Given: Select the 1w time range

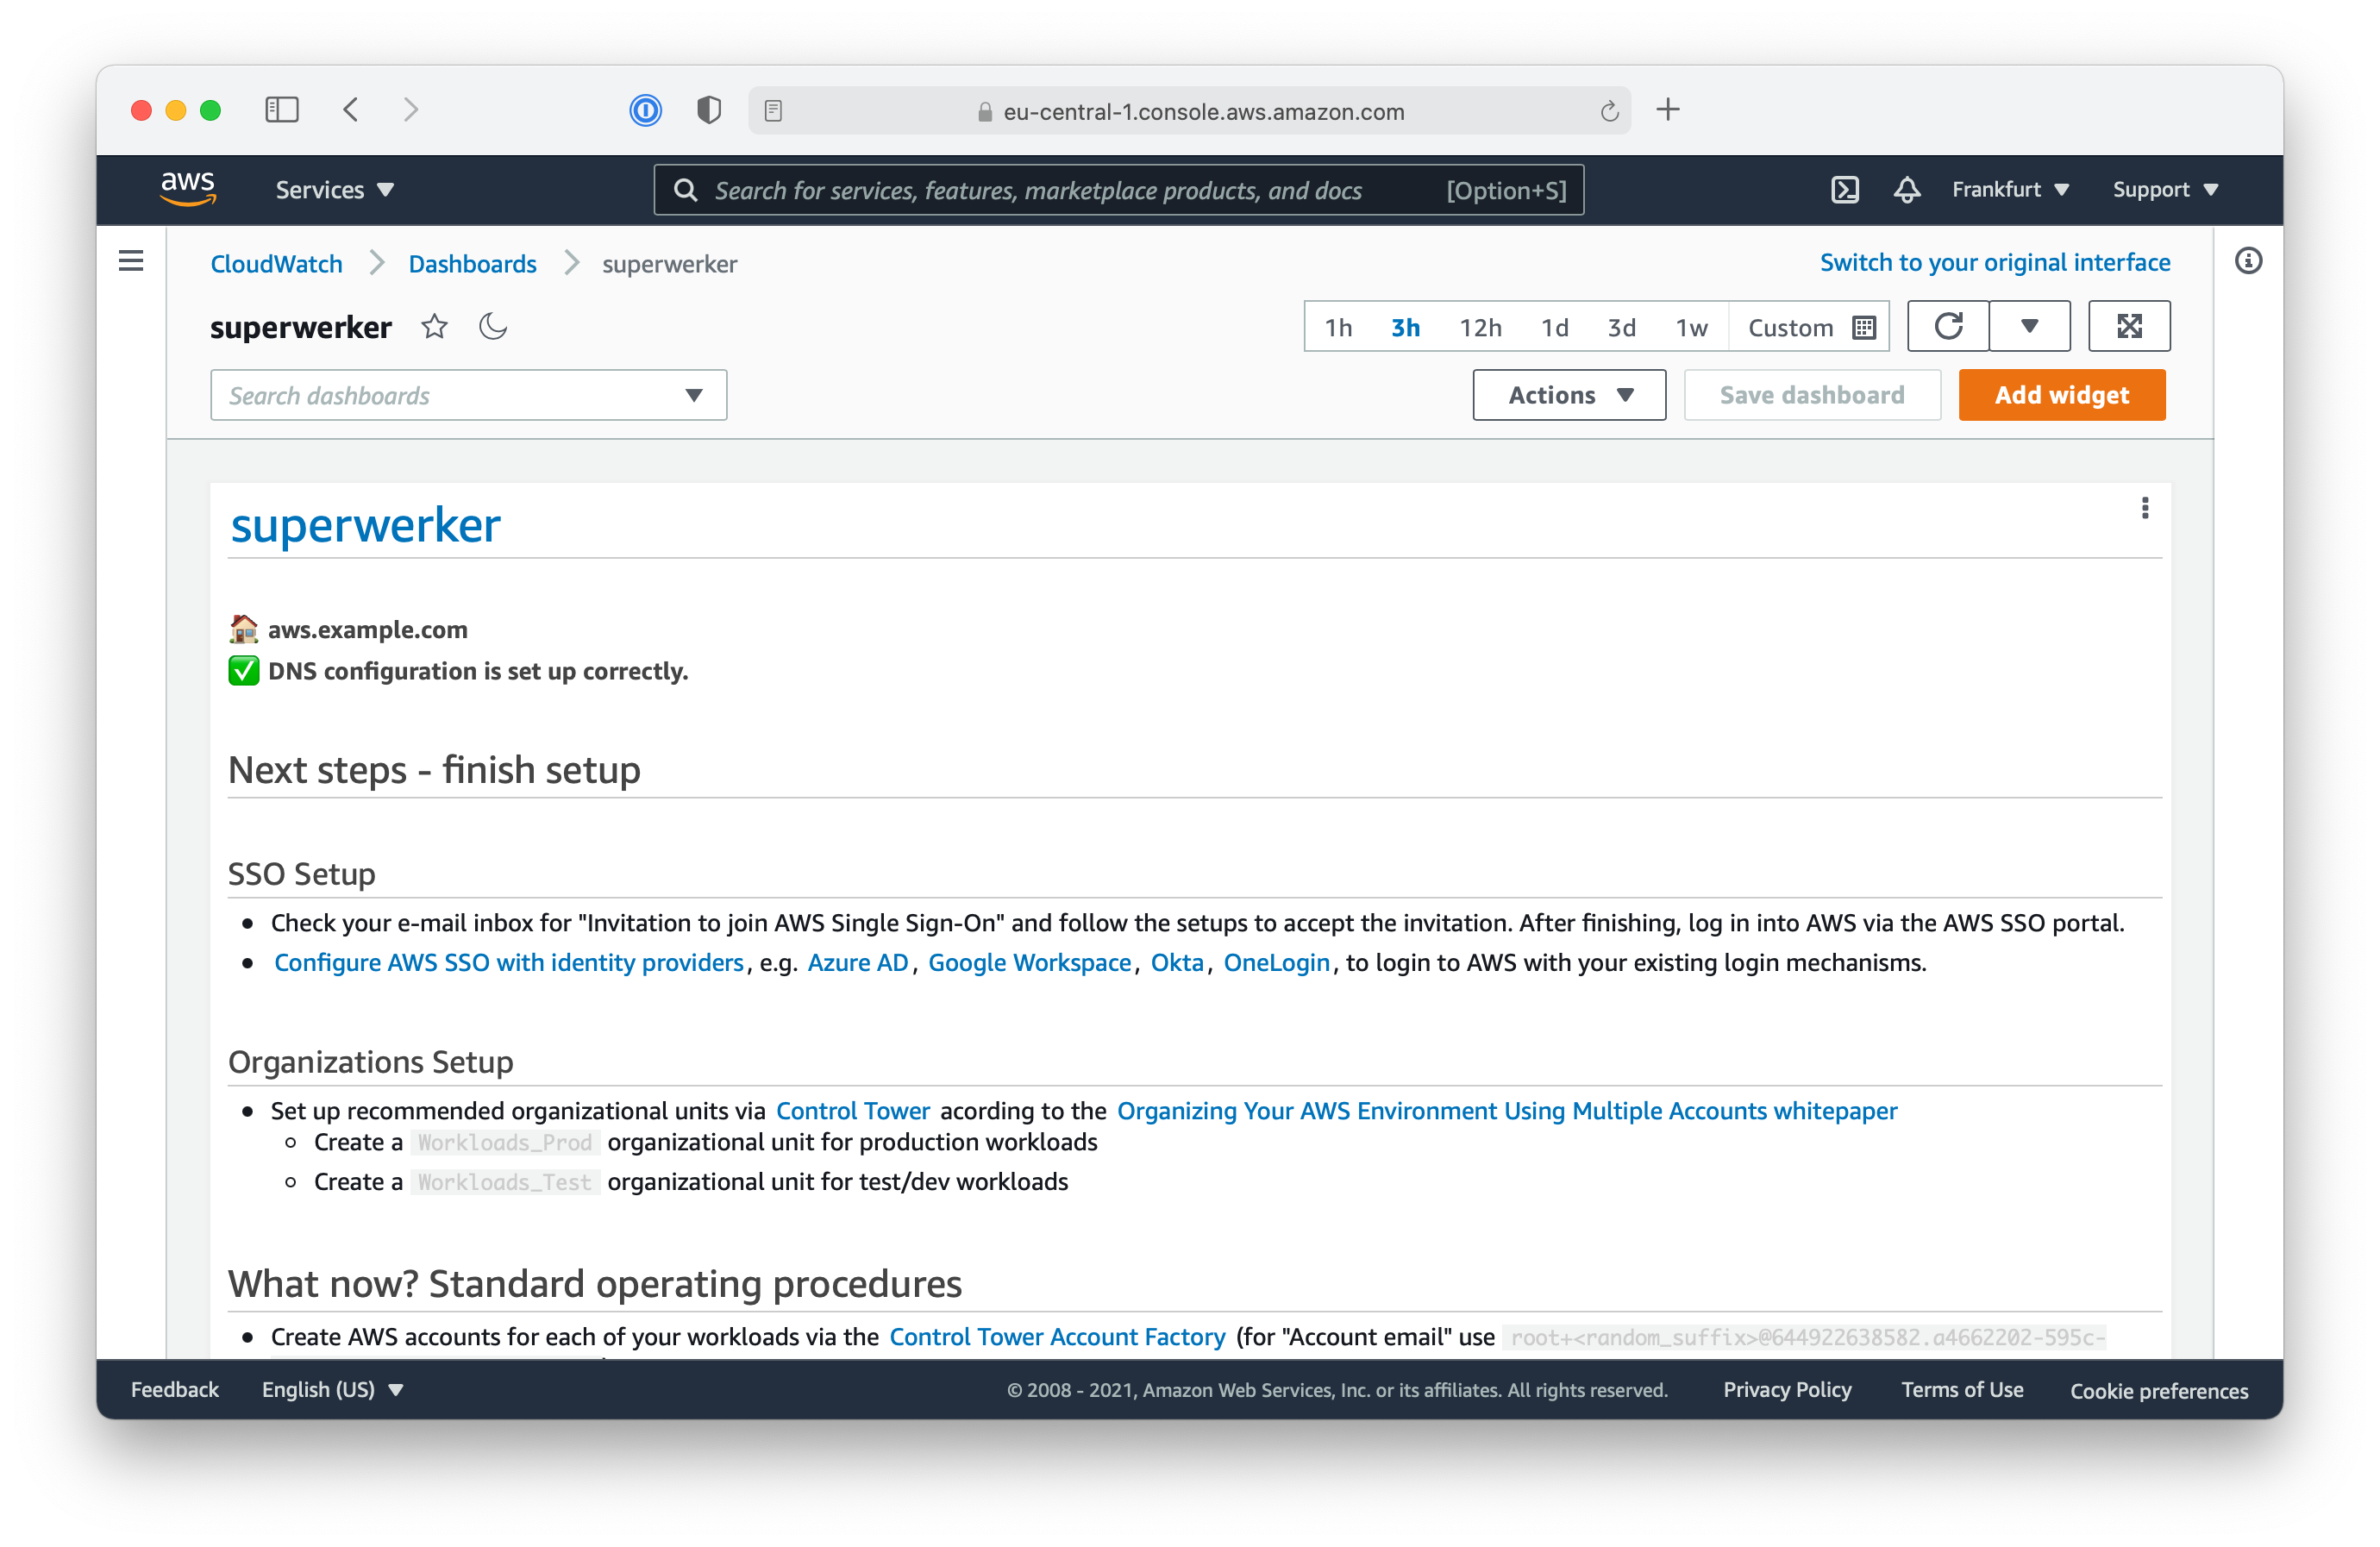Looking at the screenshot, I should point(1691,327).
